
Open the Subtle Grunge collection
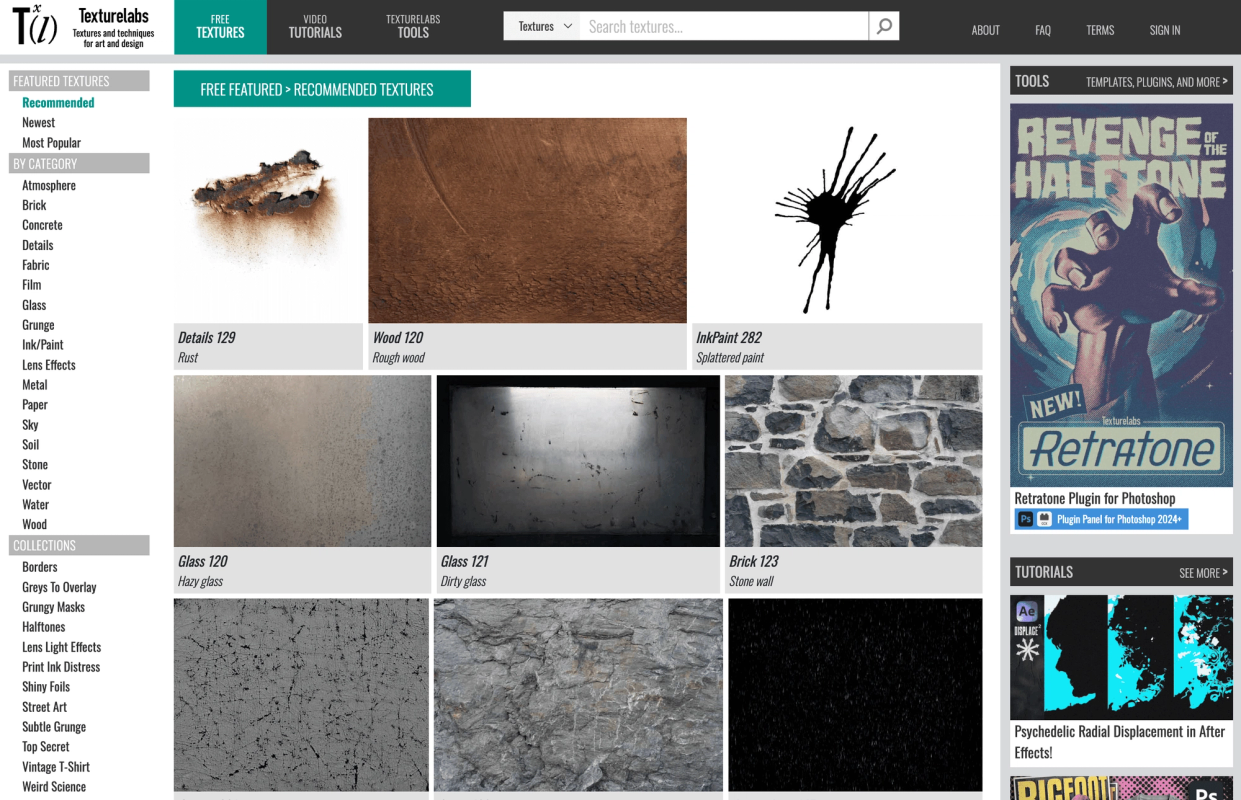coord(54,727)
